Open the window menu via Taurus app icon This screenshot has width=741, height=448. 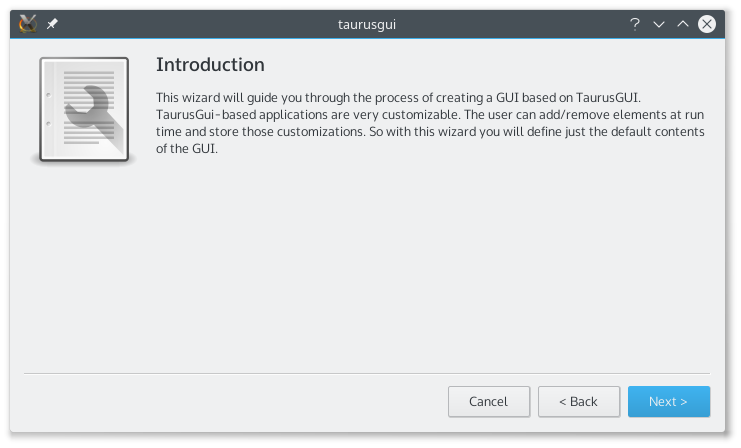tap(28, 24)
